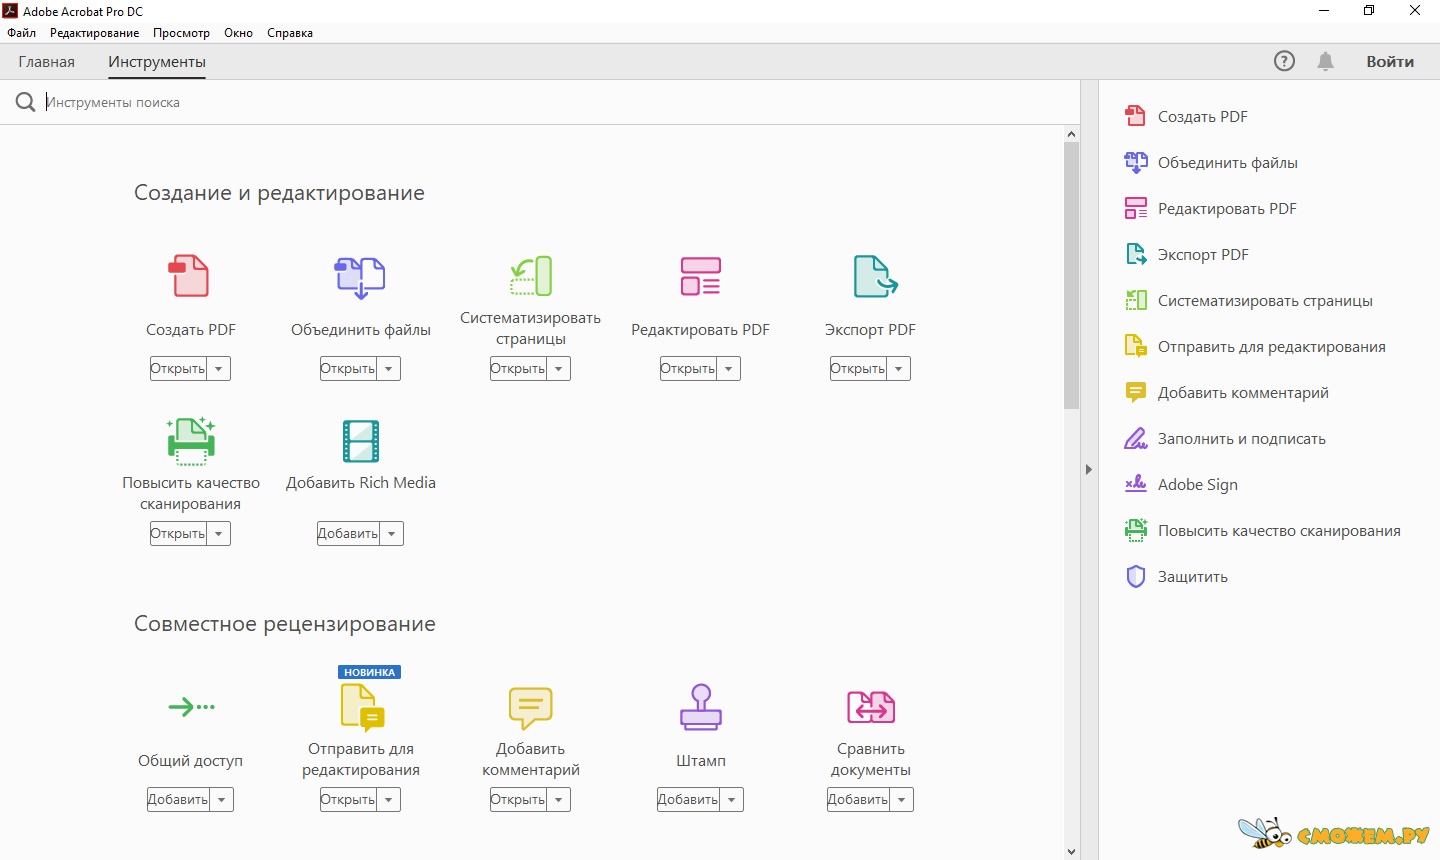Click Создать PDF icon in right sidebar
The height and width of the screenshot is (860, 1440).
point(1135,116)
